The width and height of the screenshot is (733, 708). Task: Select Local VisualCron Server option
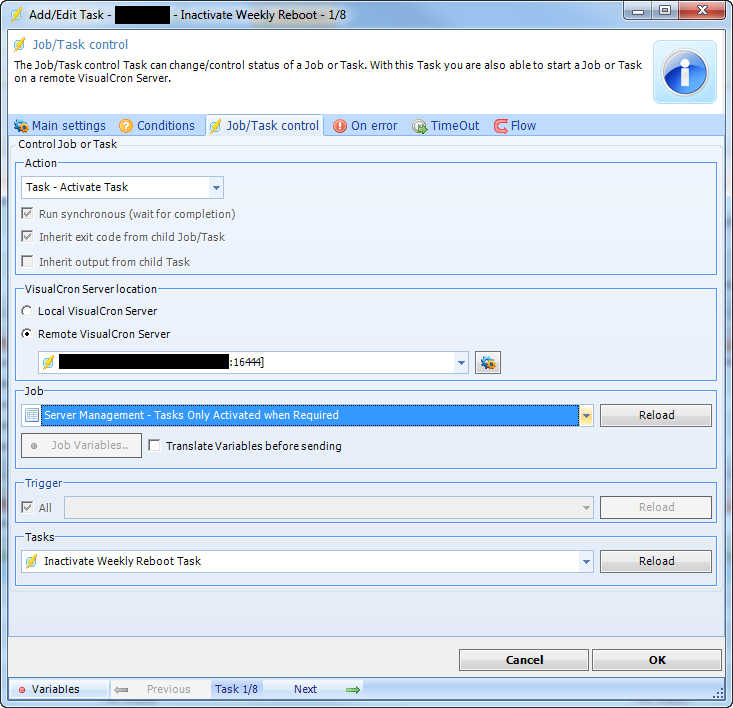click(27, 311)
